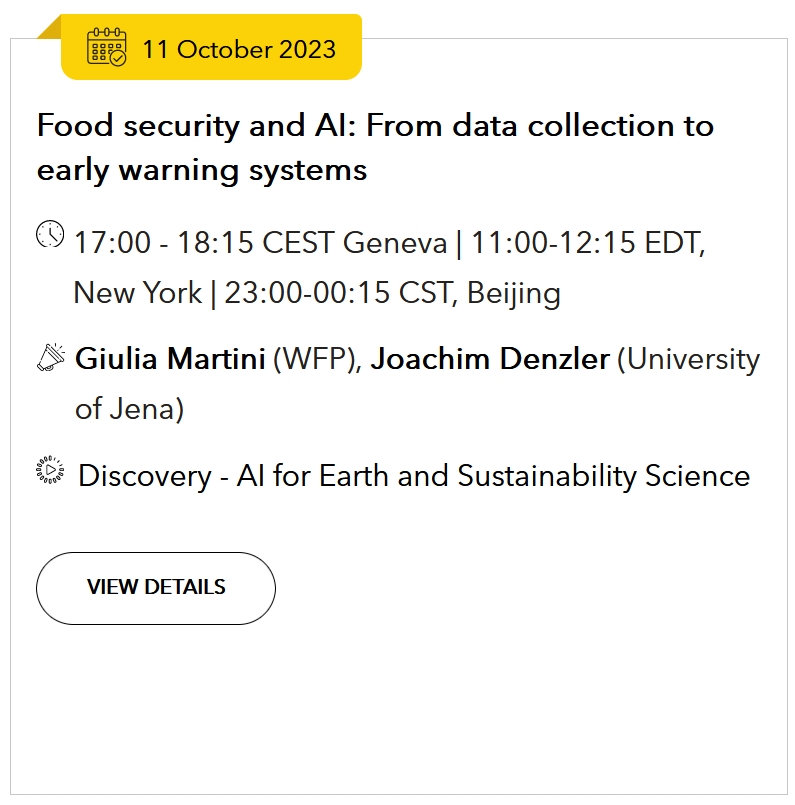Click speaker name Joachim Denzler

click(490, 358)
